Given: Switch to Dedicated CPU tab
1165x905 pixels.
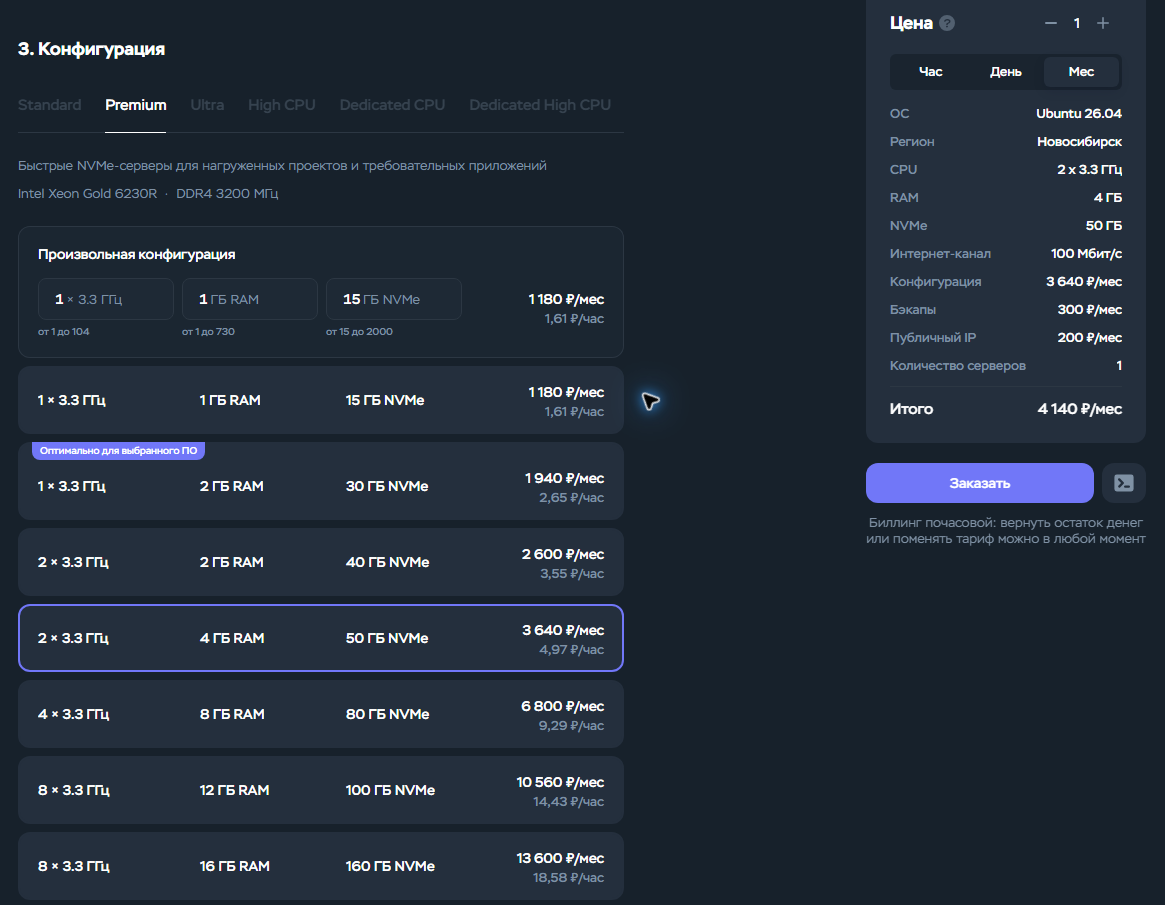Looking at the screenshot, I should coord(392,105).
